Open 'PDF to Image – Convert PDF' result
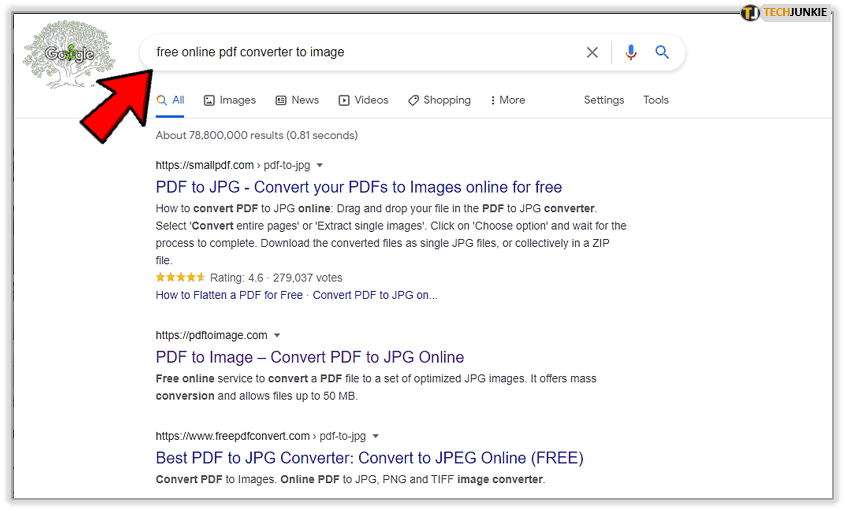The width and height of the screenshot is (845, 511). click(310, 357)
